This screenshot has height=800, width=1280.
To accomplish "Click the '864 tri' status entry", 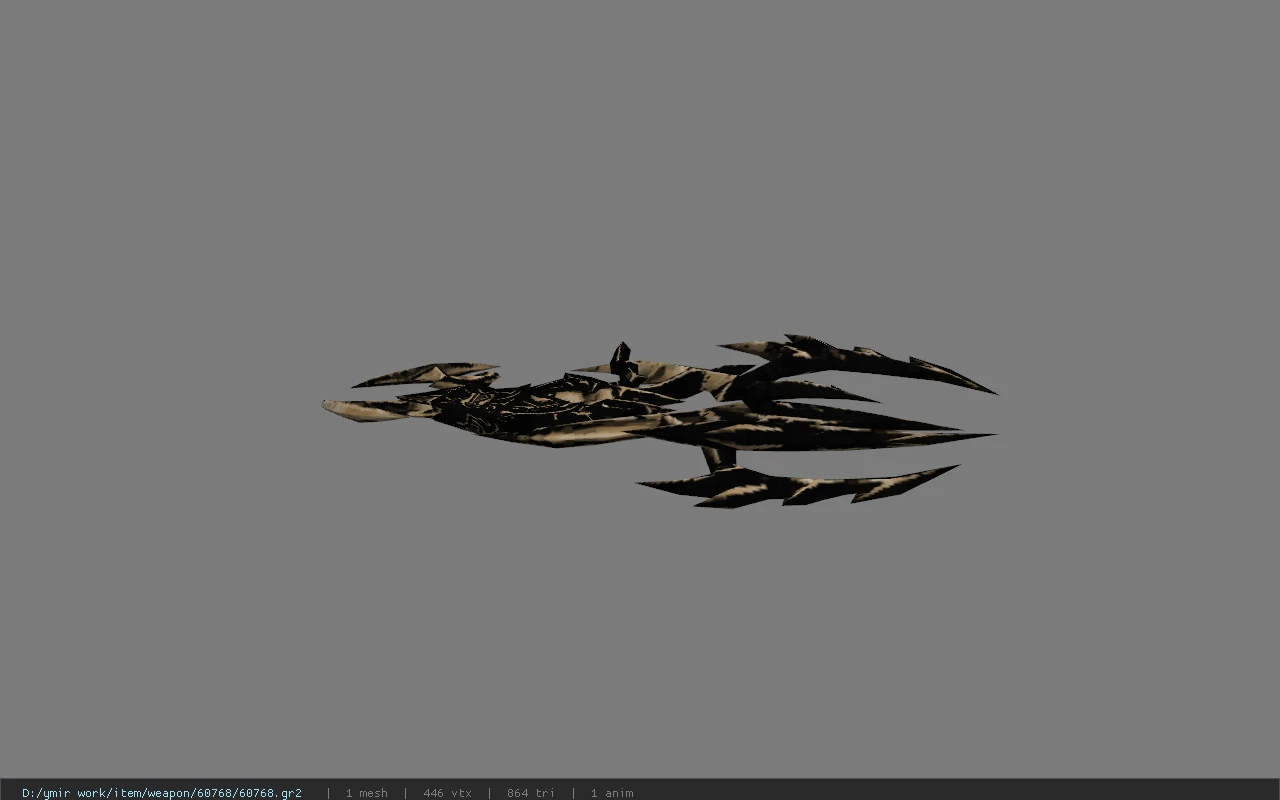I will click(x=531, y=793).
